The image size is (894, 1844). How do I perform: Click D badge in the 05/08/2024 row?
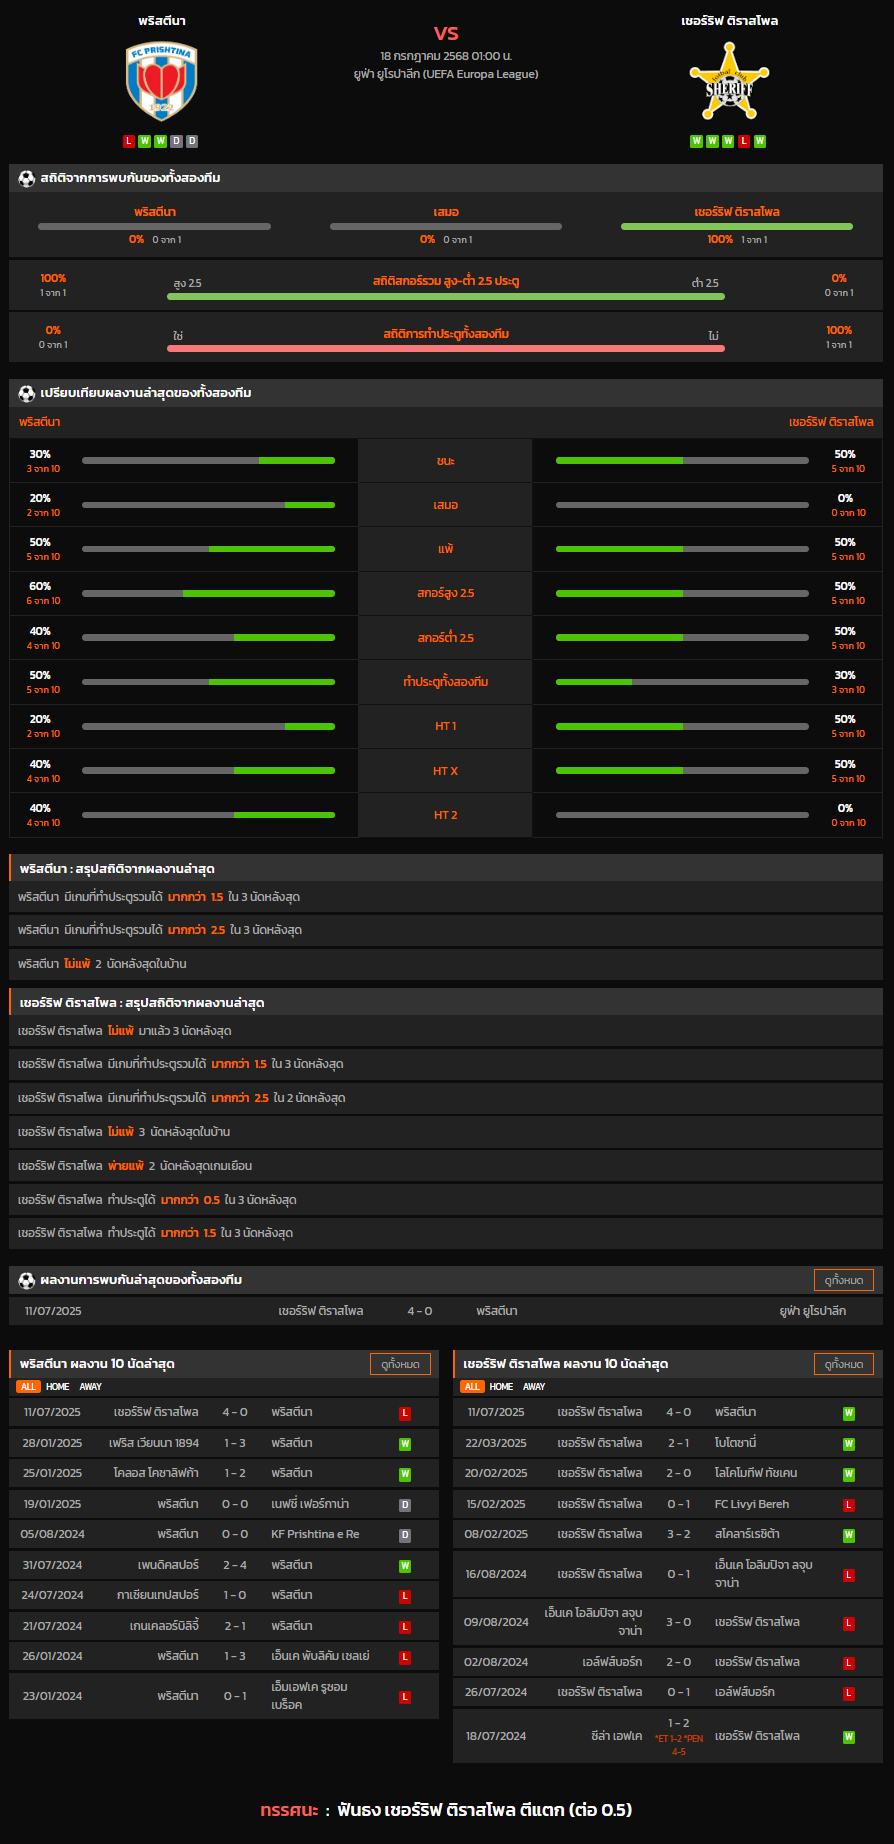point(405,1535)
